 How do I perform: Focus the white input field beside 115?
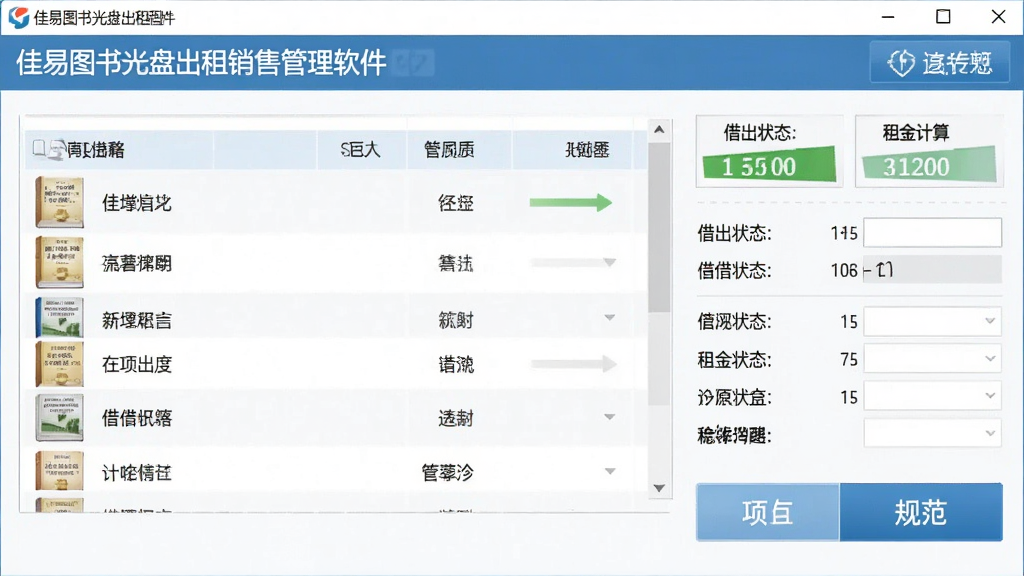(932, 232)
